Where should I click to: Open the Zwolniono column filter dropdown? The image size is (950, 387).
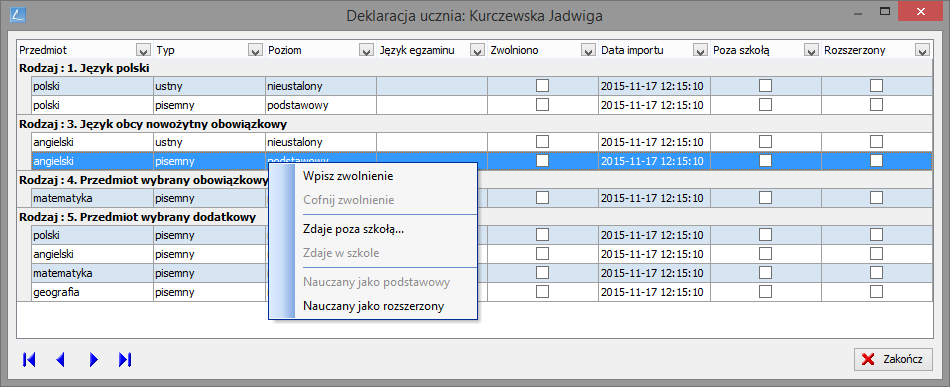click(x=588, y=50)
